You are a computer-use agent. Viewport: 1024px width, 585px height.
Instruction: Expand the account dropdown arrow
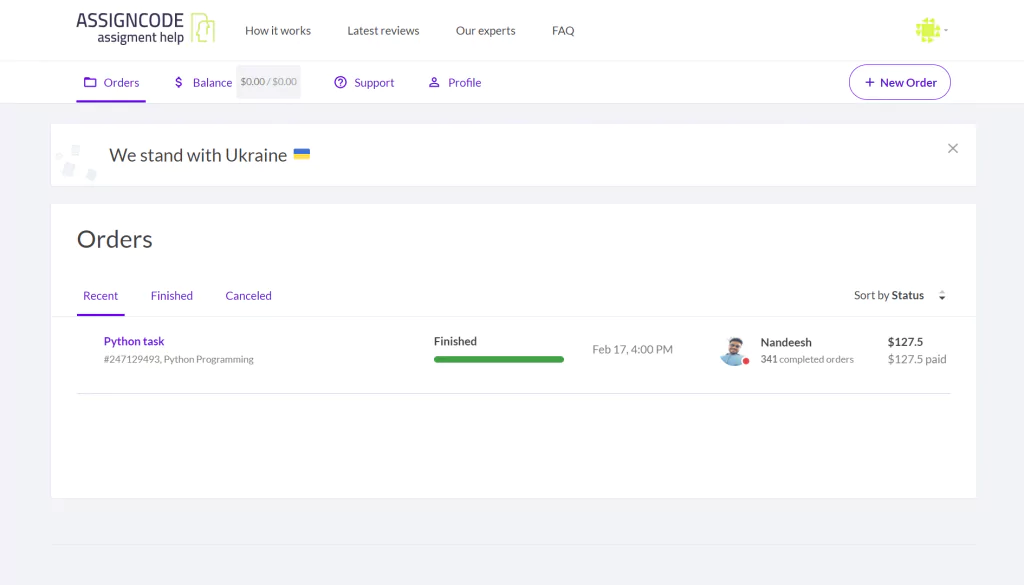pos(946,30)
